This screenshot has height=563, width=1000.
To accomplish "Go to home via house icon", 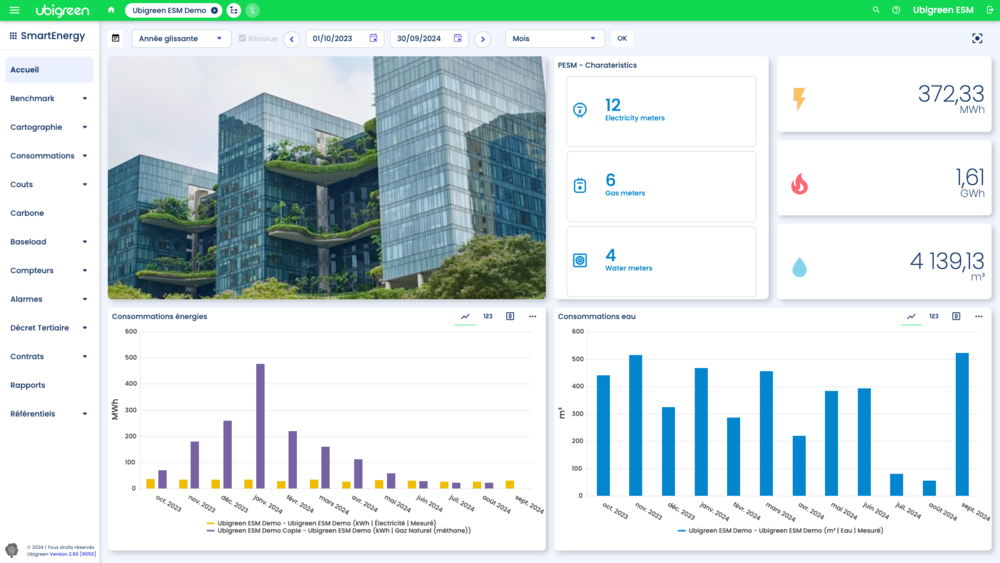I will 111,10.
